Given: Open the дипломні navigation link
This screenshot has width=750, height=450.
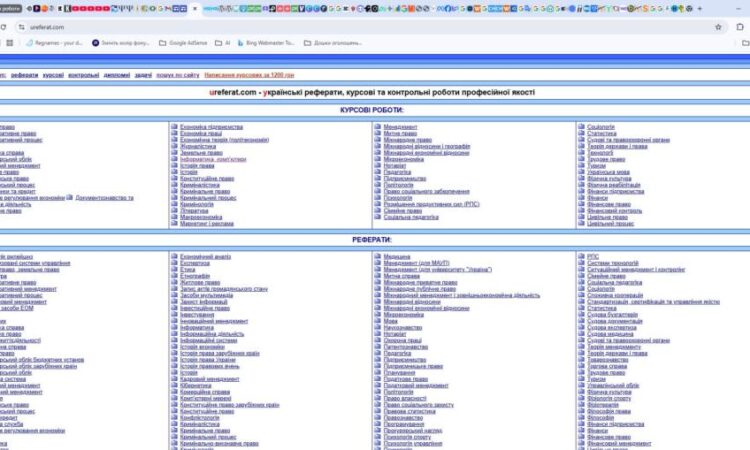Looking at the screenshot, I should pyautogui.click(x=116, y=75).
